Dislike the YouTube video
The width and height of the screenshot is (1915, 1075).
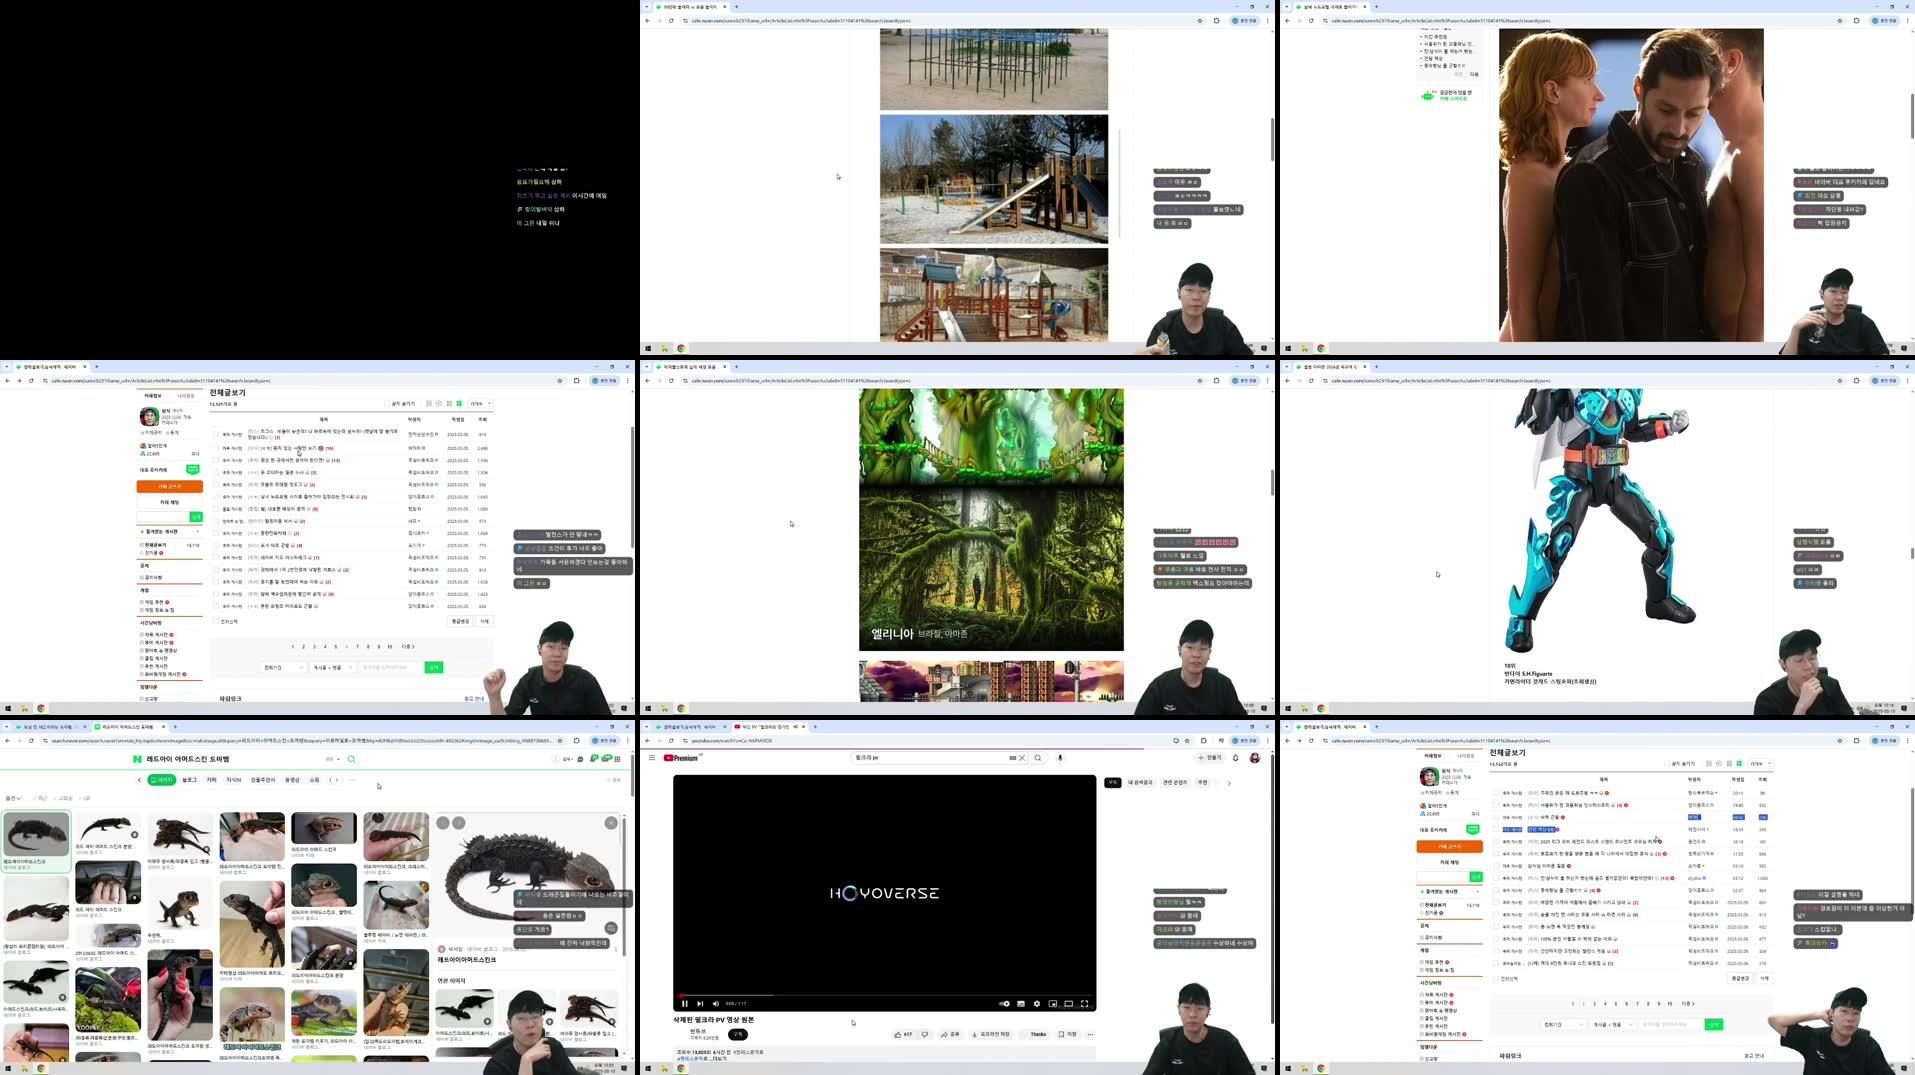pos(925,1034)
